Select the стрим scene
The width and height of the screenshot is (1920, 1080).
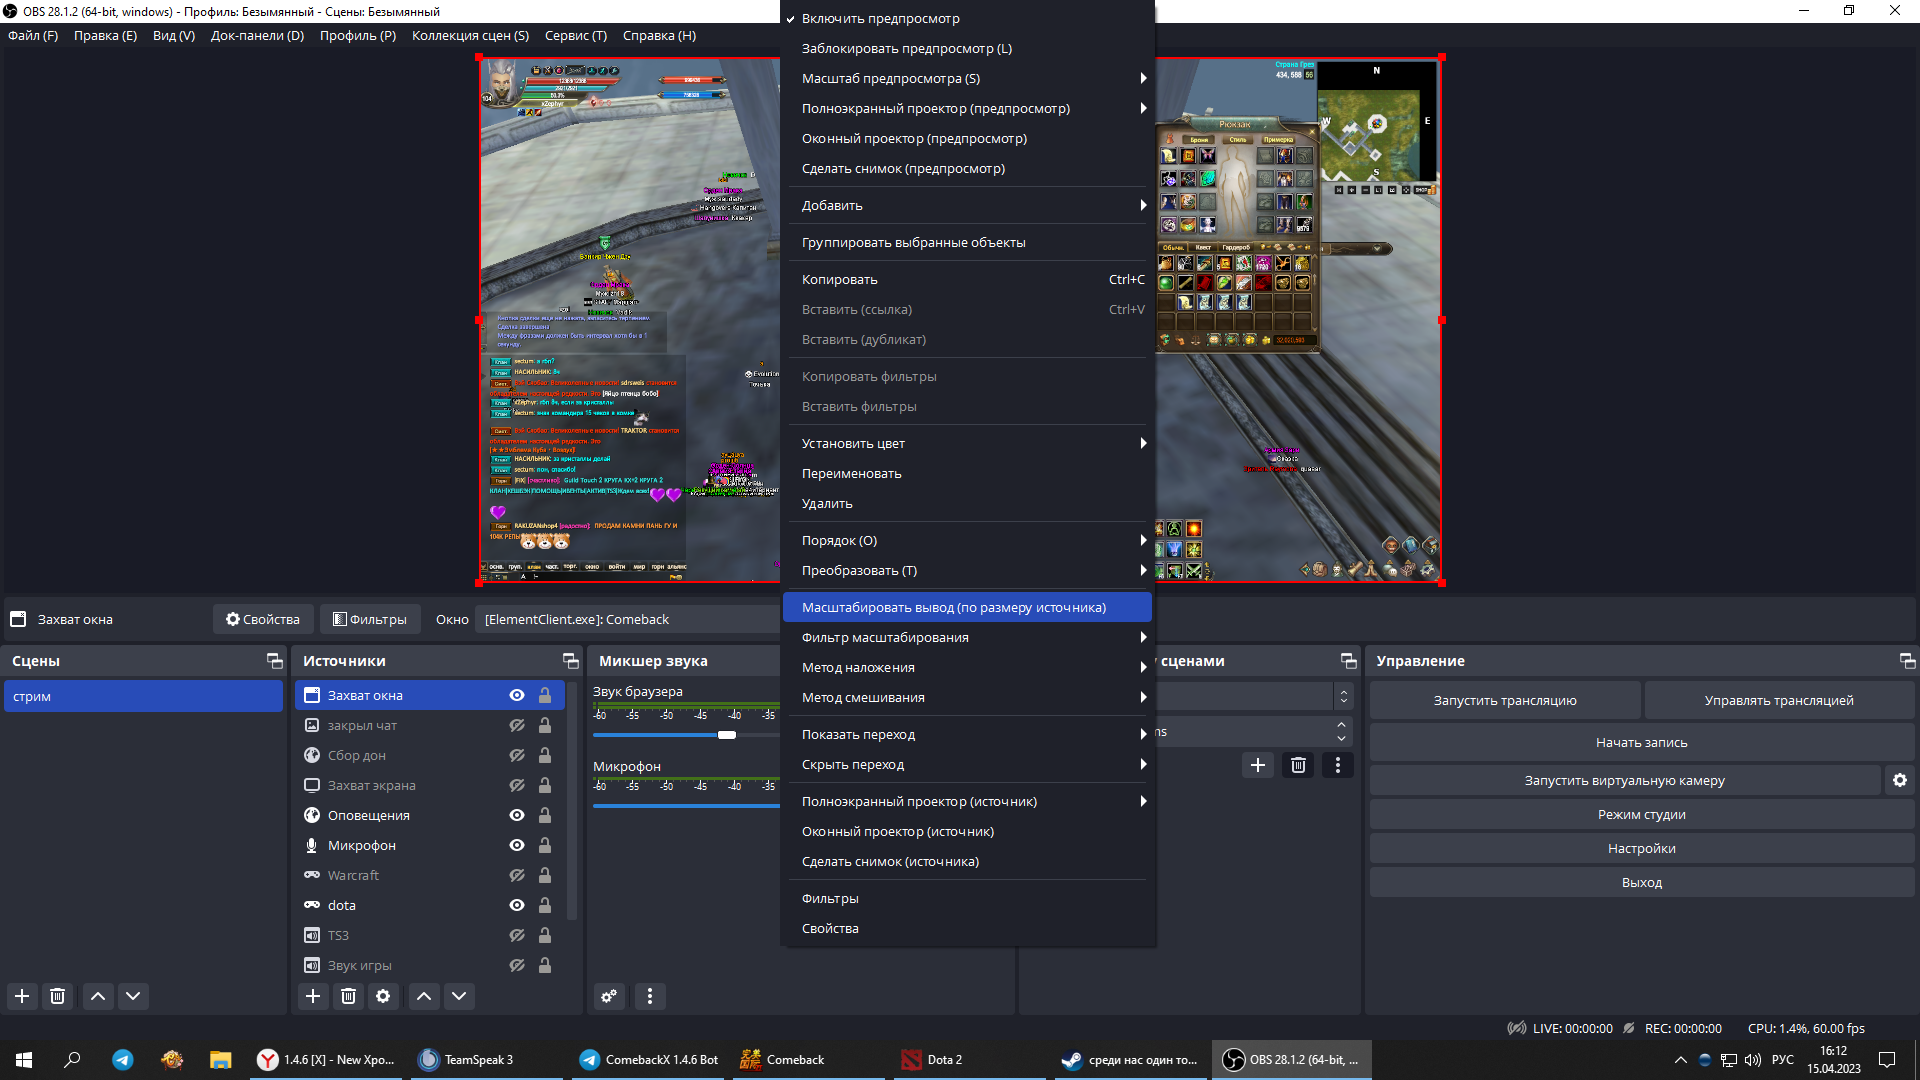point(143,696)
